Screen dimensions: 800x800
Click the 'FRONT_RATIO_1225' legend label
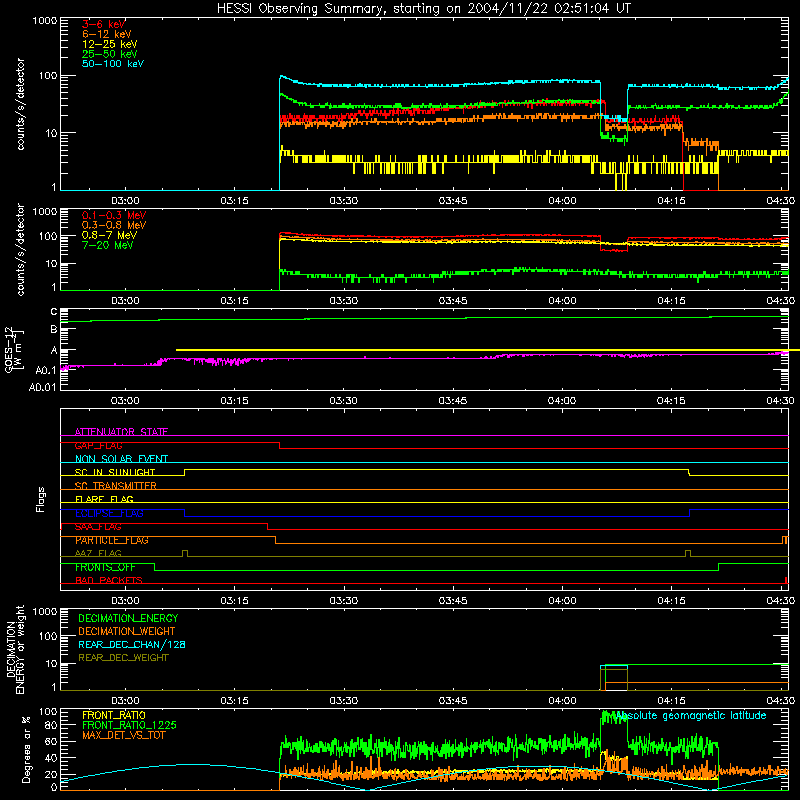click(x=129, y=725)
